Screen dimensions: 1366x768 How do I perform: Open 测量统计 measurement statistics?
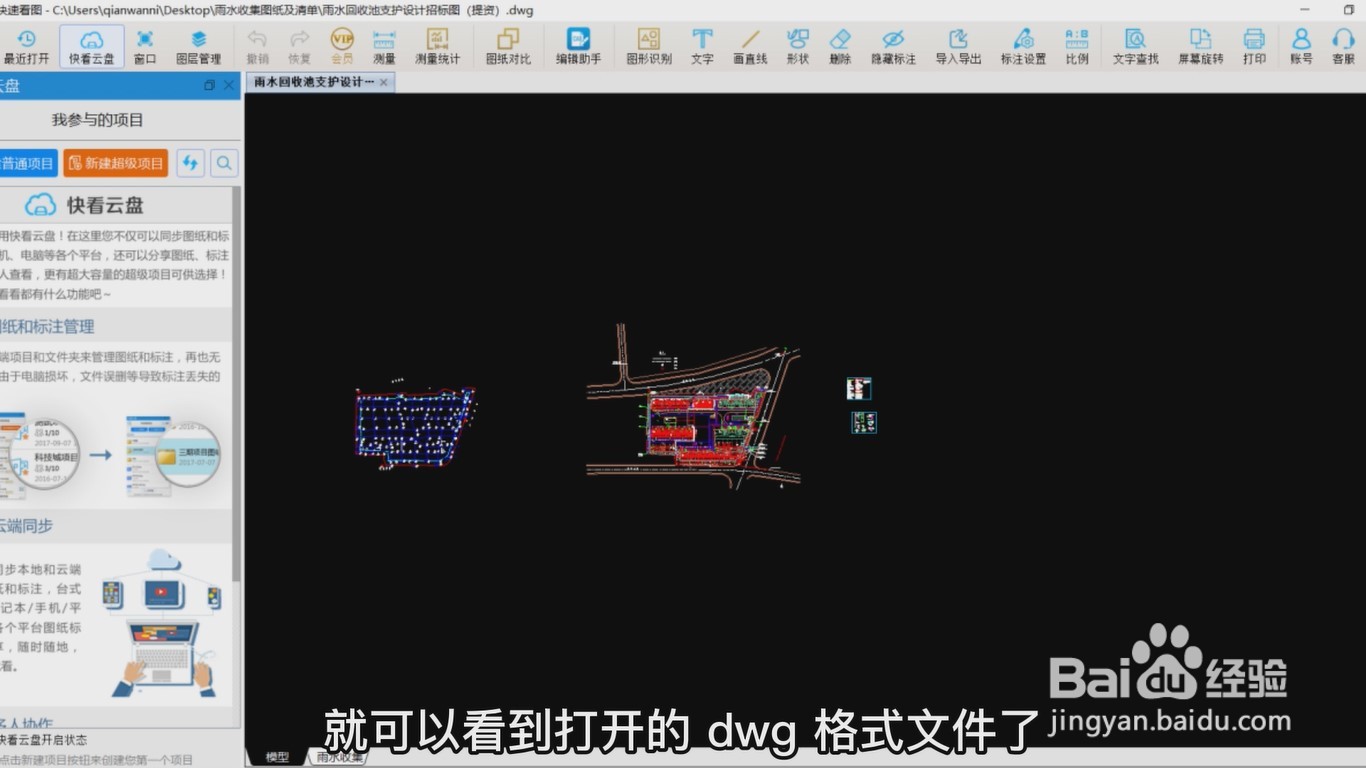438,46
